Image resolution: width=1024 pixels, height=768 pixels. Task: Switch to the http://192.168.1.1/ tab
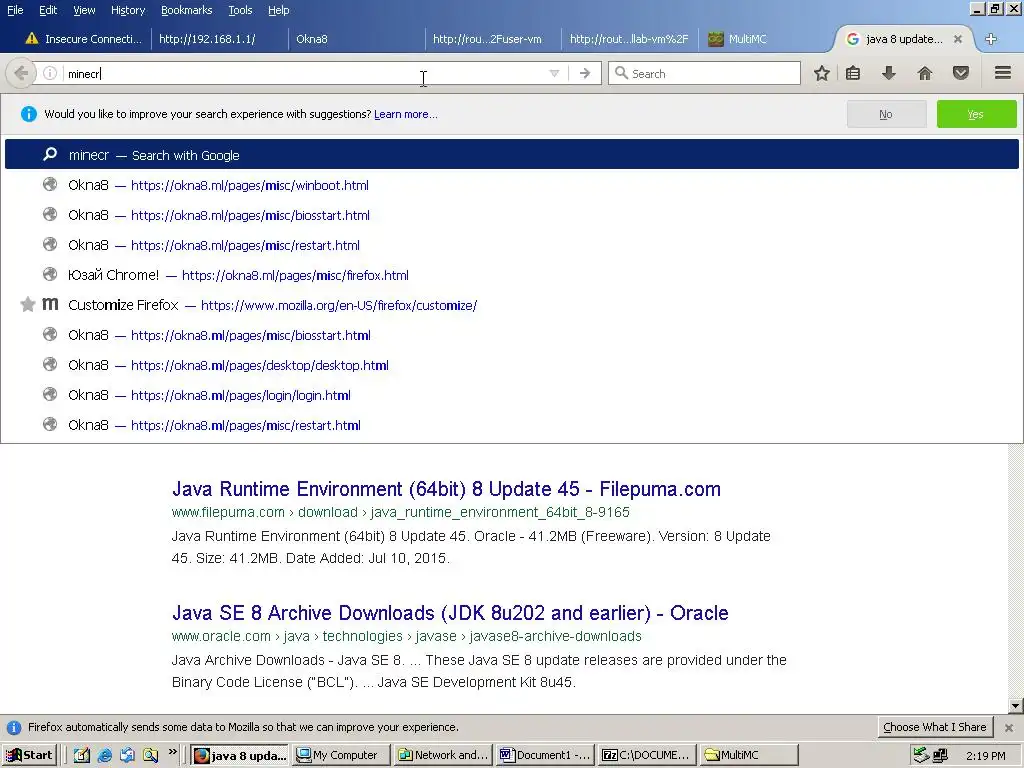219,39
